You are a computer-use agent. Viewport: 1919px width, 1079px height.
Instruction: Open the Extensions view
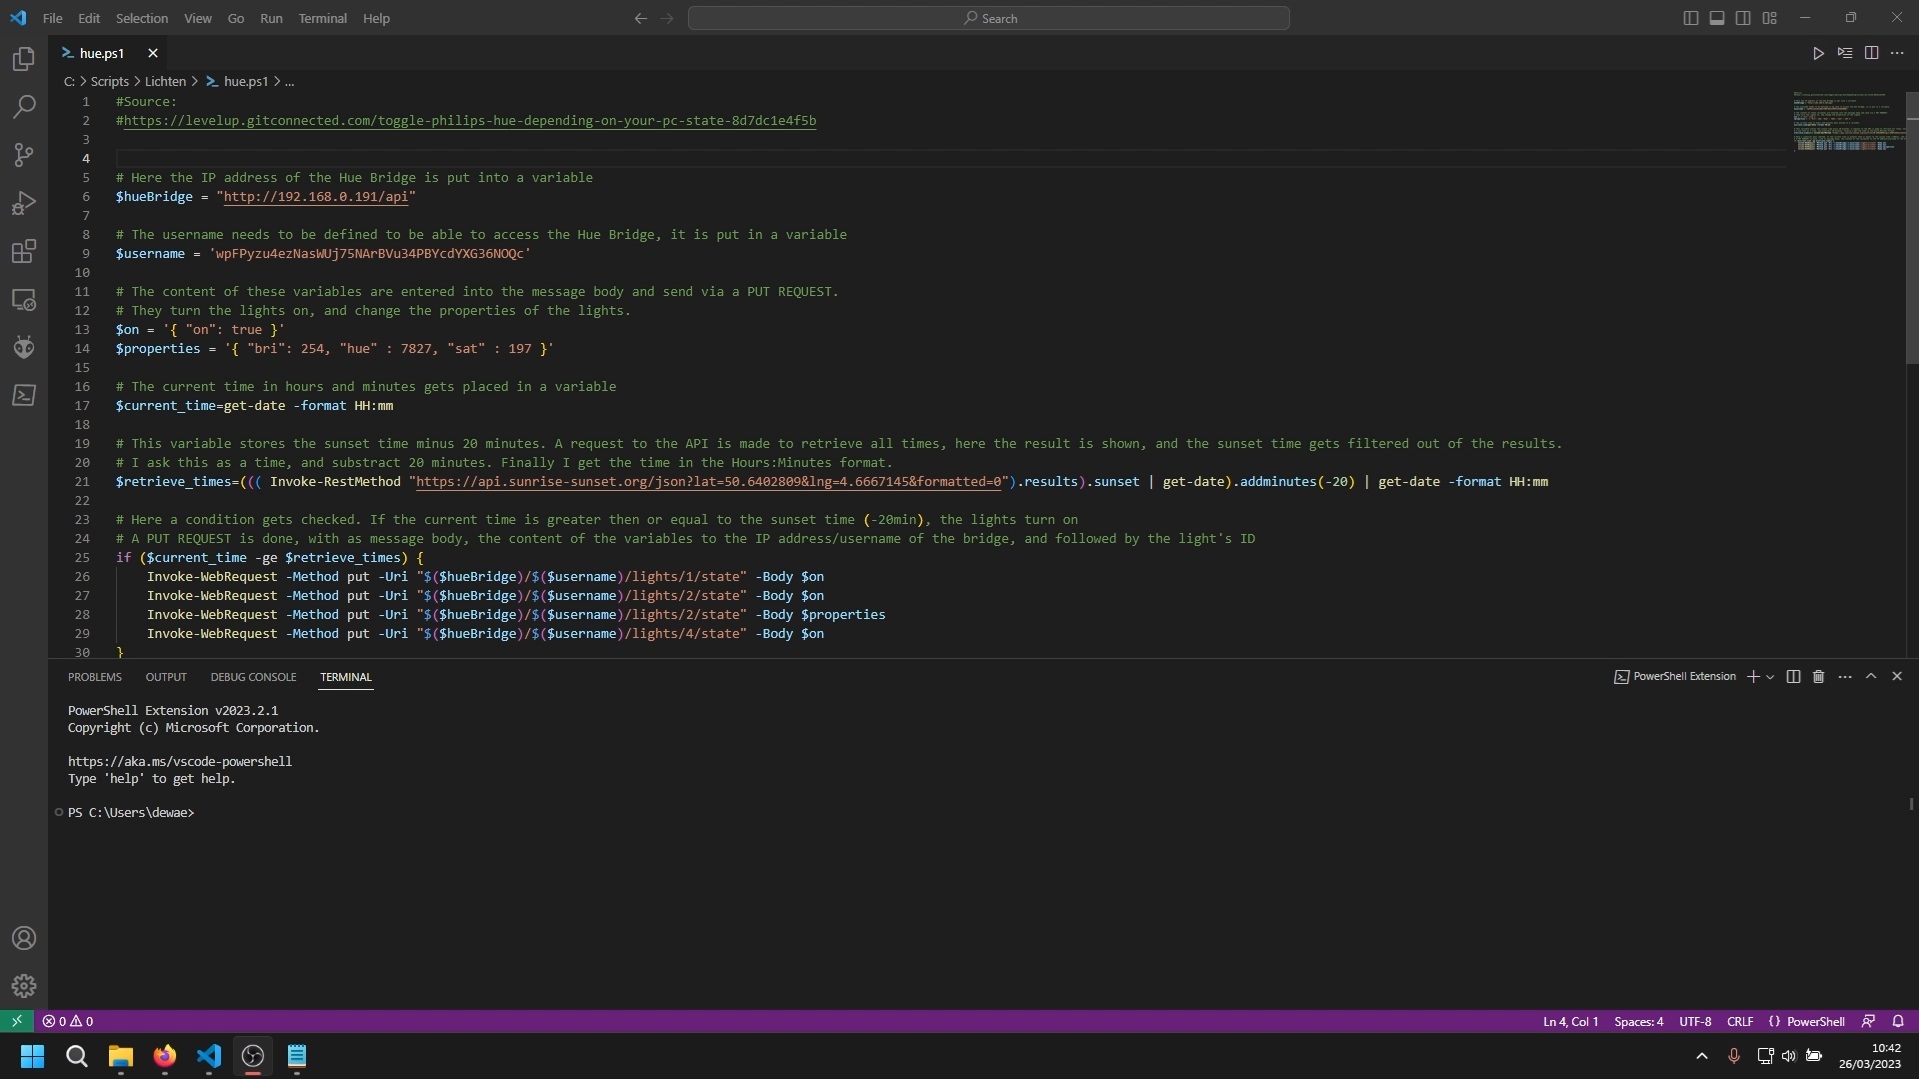pos(24,251)
